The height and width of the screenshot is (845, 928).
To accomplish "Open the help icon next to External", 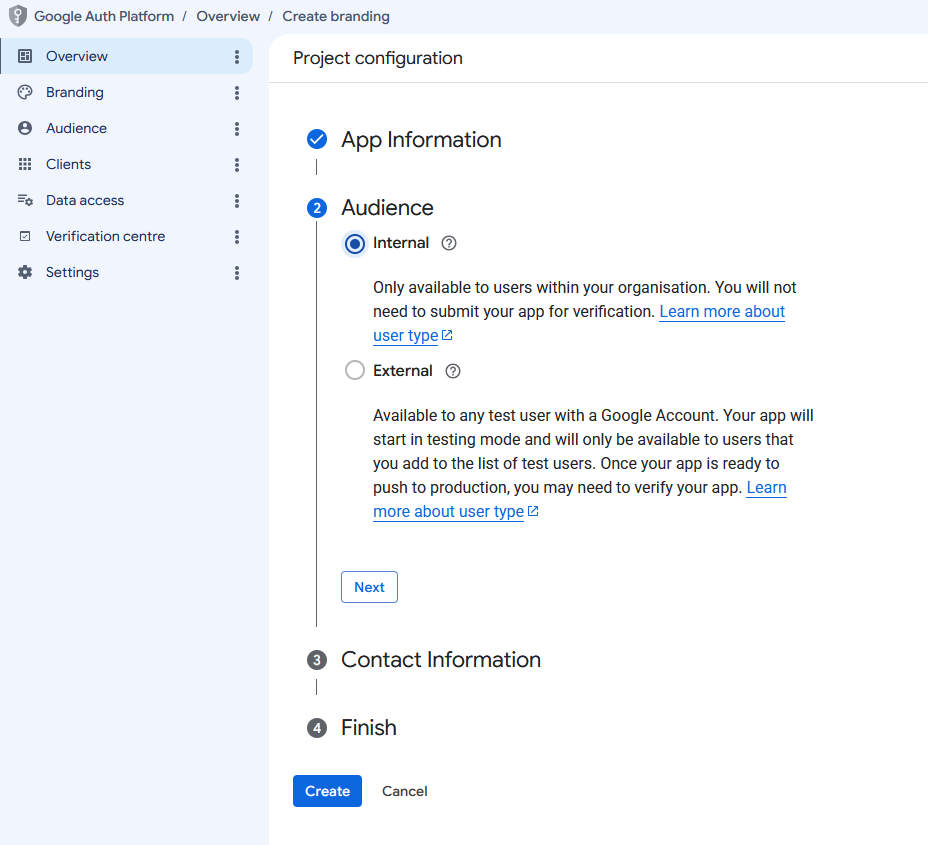I will (453, 371).
